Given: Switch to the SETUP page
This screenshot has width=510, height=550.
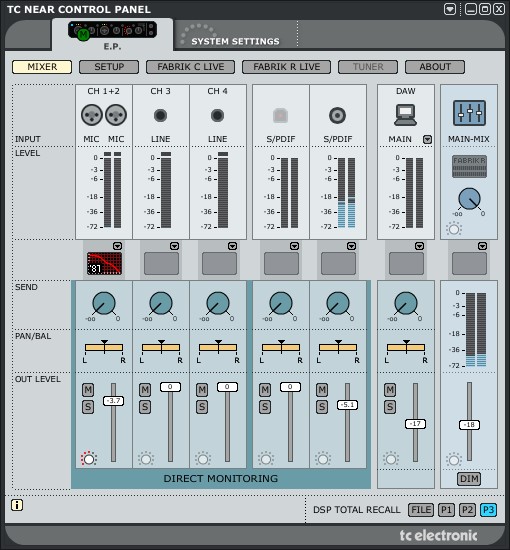Looking at the screenshot, I should pos(109,67).
